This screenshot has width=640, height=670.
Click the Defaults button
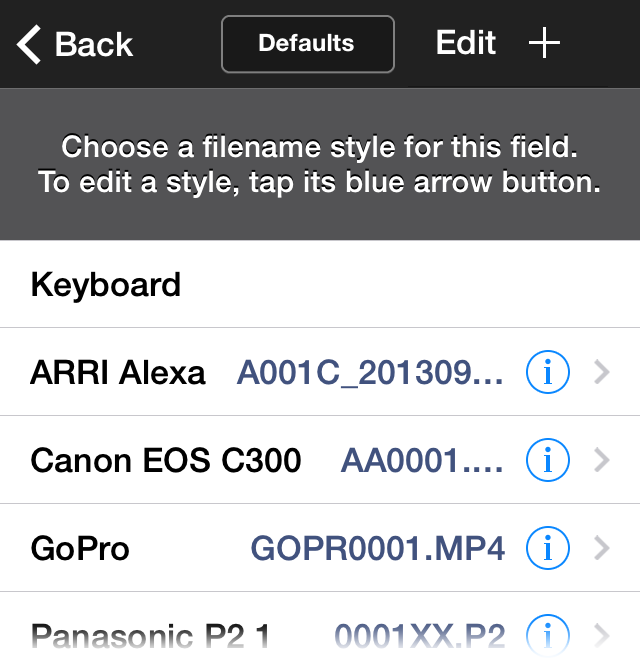(x=308, y=44)
